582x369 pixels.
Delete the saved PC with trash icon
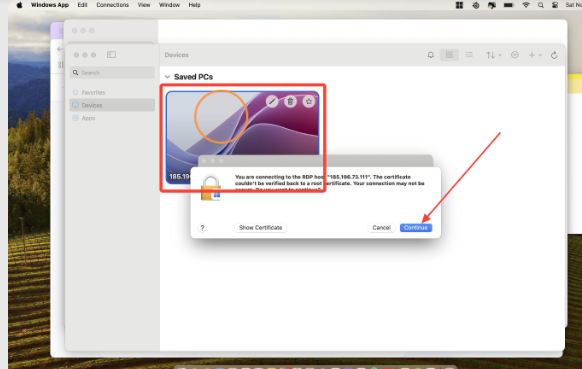click(x=290, y=101)
